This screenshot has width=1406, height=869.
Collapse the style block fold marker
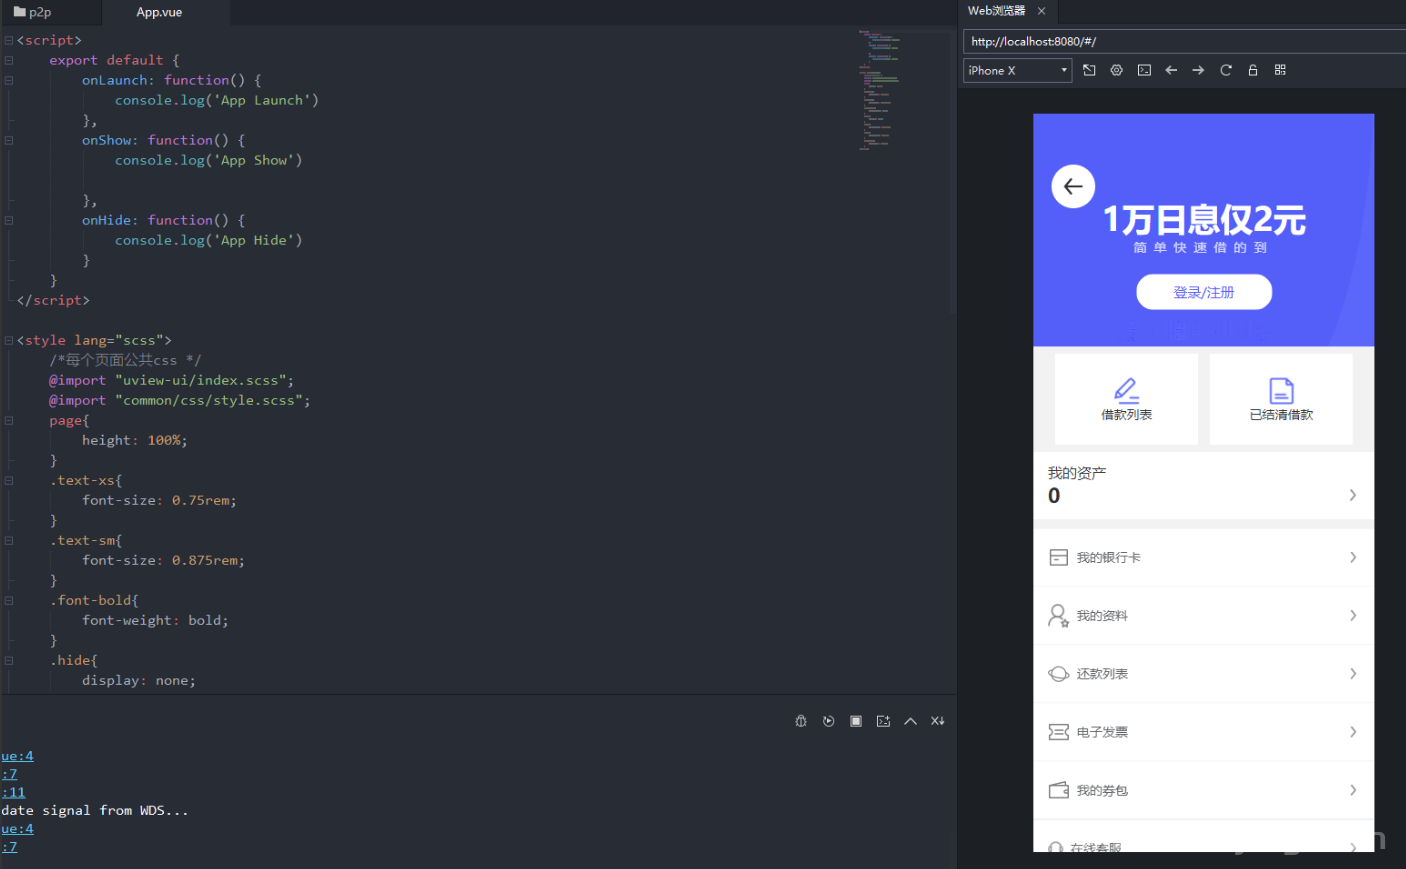(x=8, y=340)
